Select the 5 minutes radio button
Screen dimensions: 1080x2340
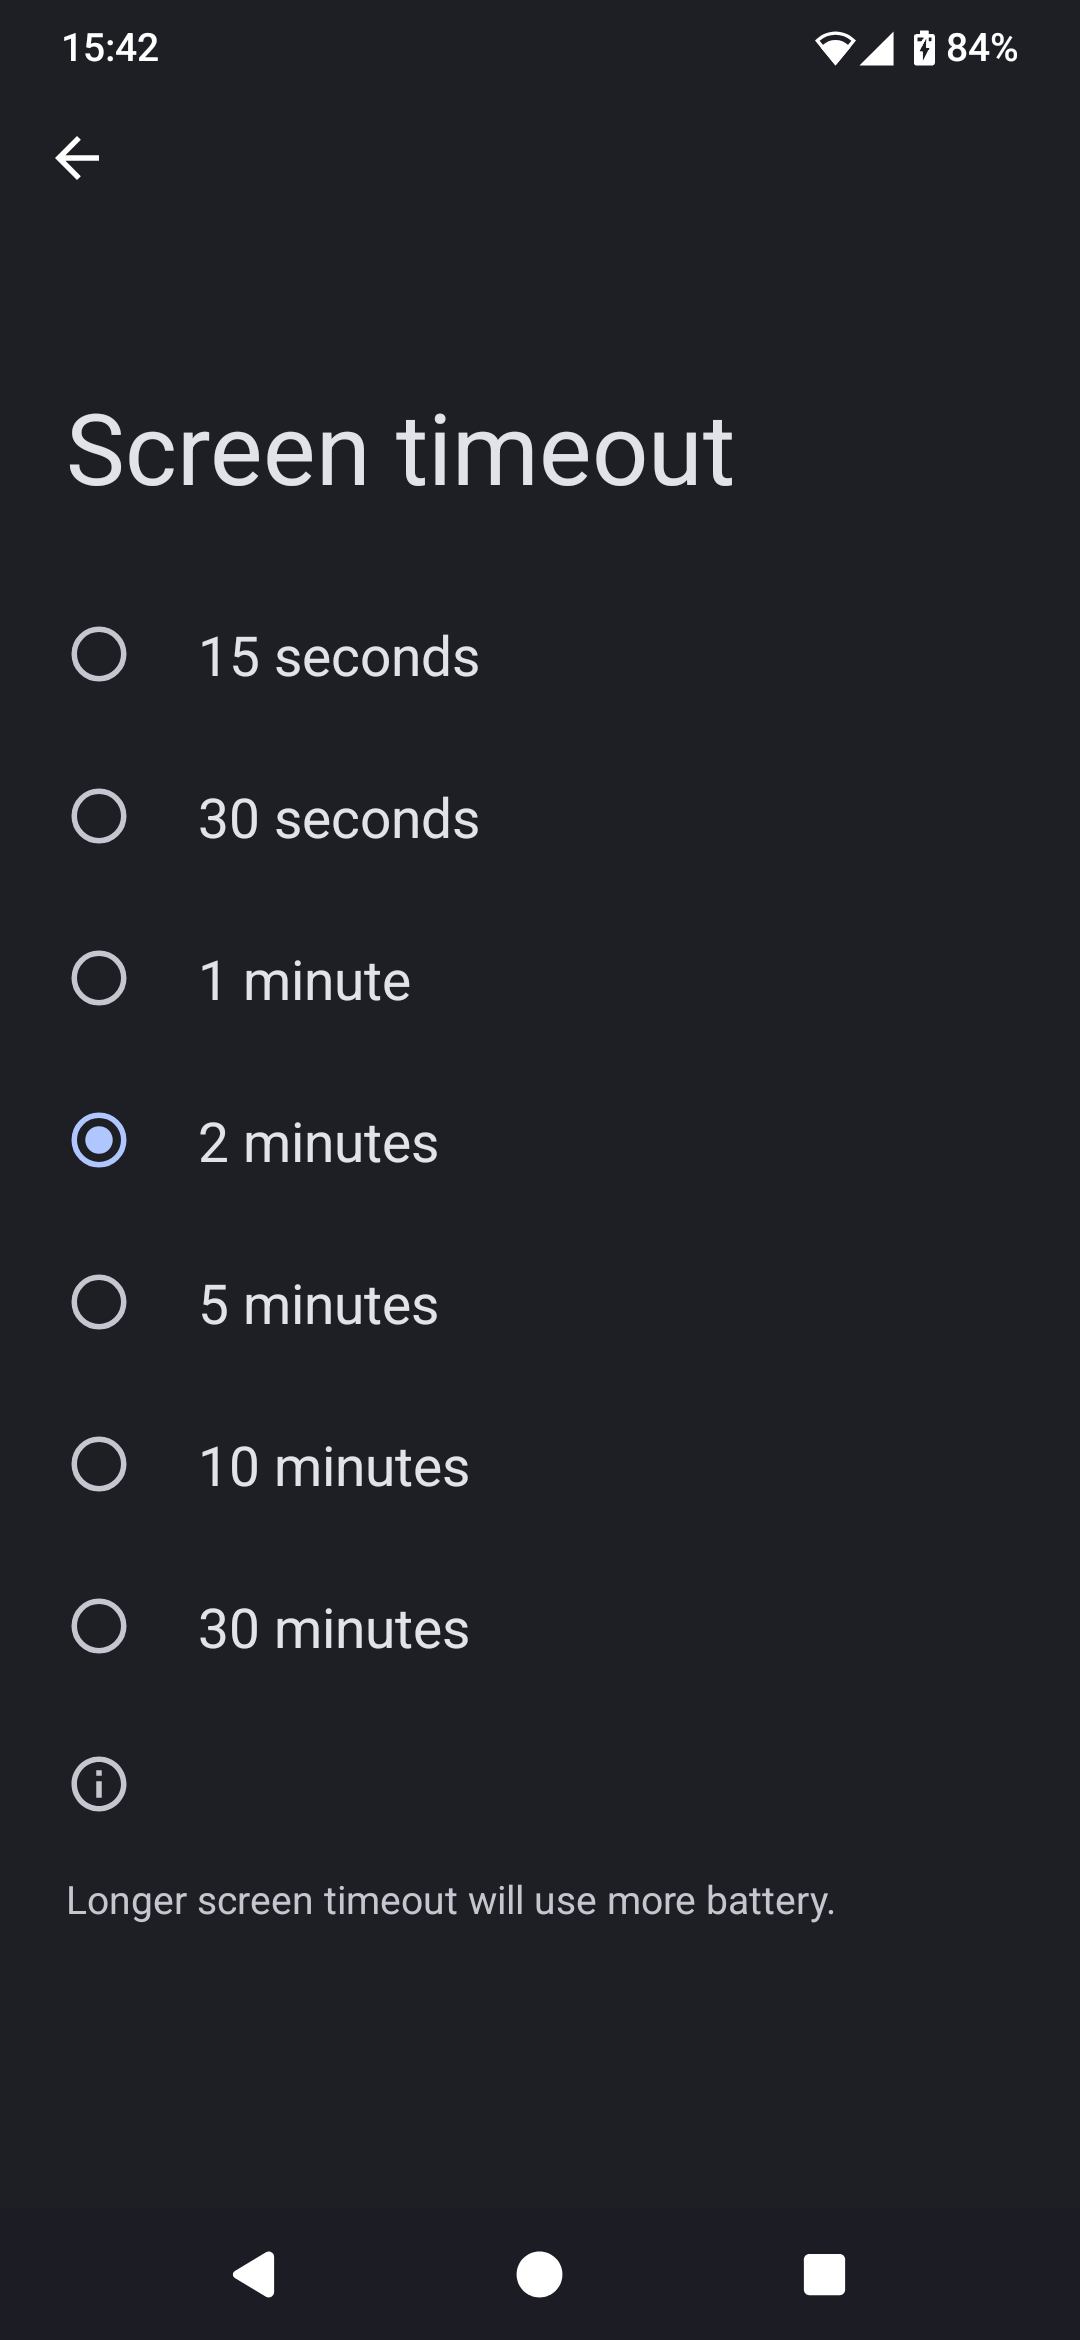pos(99,1303)
